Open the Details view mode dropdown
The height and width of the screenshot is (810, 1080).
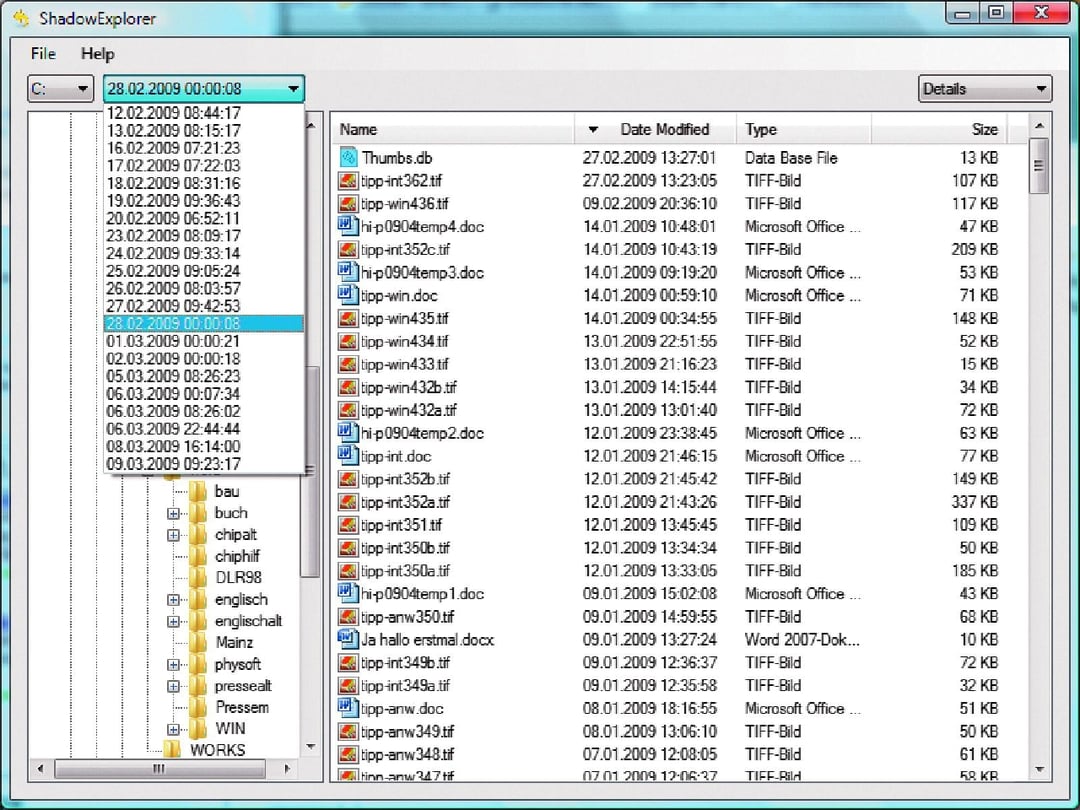(x=984, y=89)
